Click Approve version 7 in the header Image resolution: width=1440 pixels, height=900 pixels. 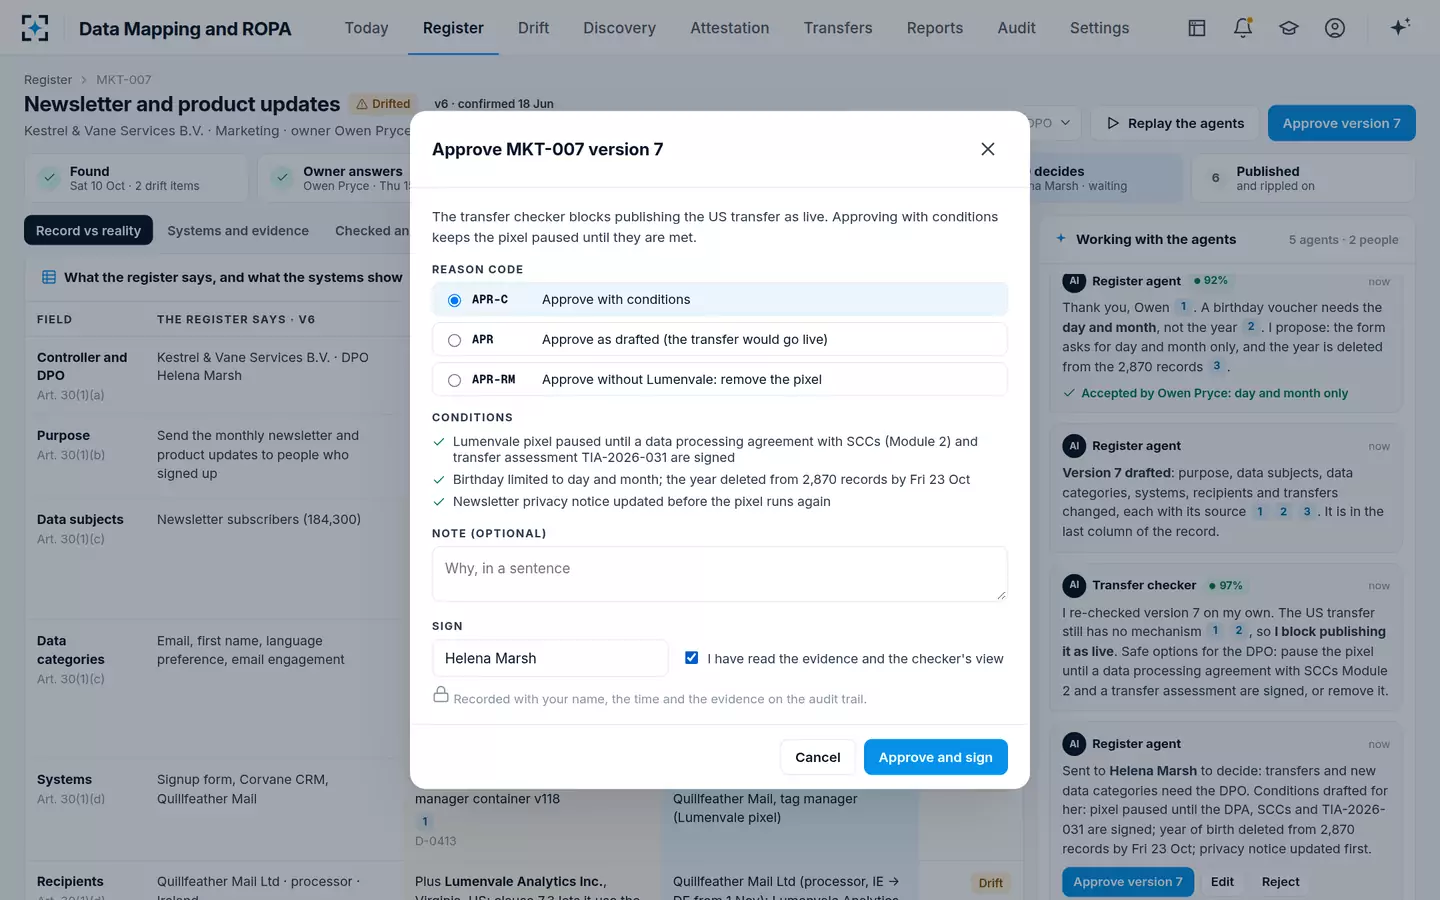[x=1341, y=123]
